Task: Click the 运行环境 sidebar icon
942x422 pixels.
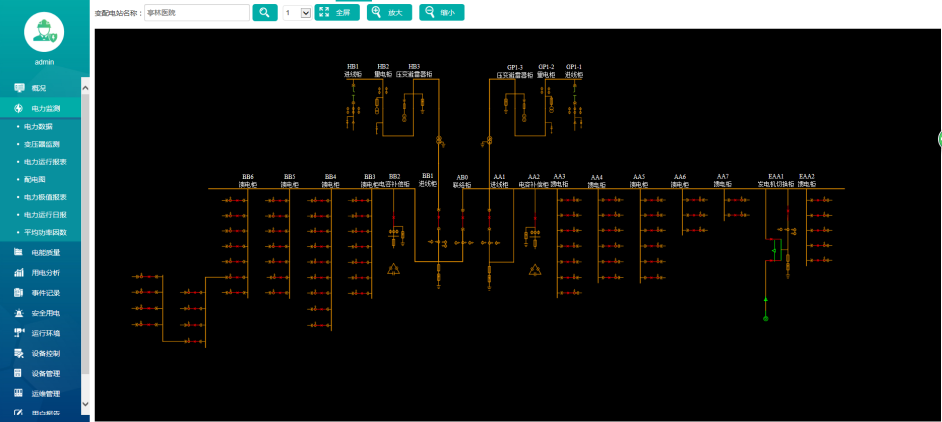Action: point(19,333)
